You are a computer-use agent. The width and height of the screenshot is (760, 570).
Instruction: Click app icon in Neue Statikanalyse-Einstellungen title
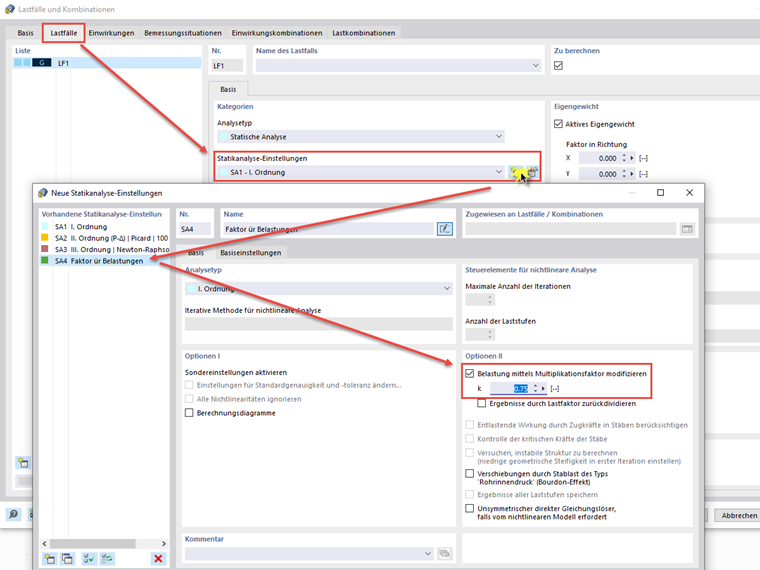pos(43,193)
